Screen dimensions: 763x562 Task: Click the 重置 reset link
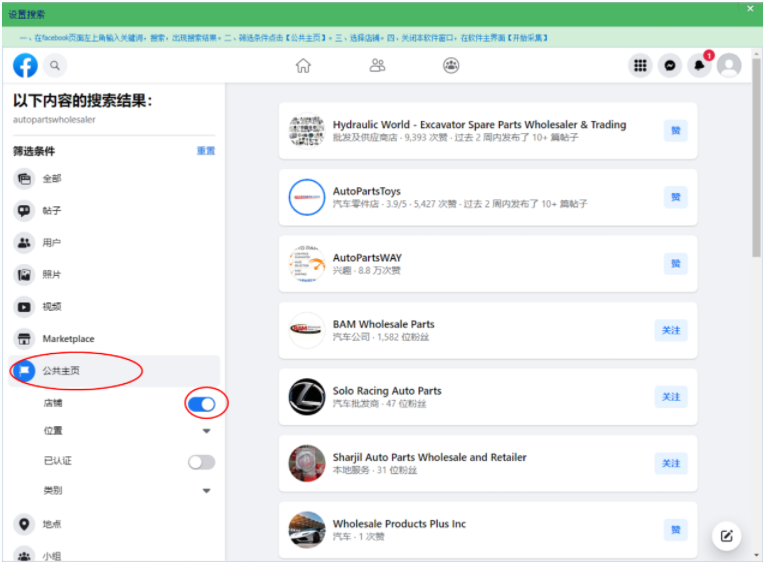206,151
